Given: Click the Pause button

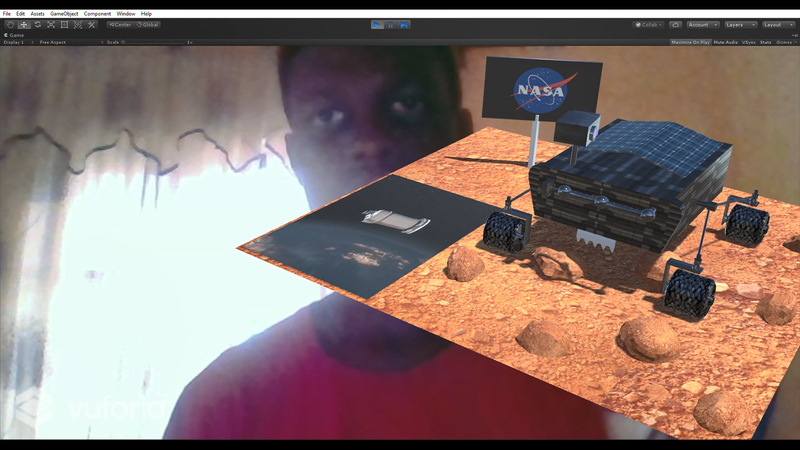Looking at the screenshot, I should [x=391, y=24].
